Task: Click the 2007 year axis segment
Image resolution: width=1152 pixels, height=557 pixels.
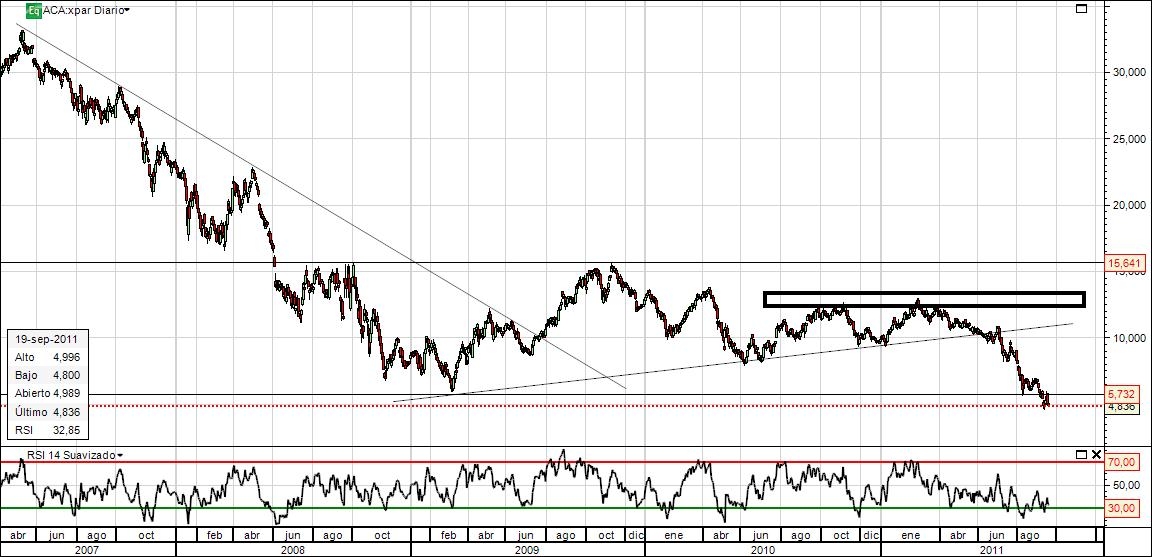Action: tap(87, 549)
